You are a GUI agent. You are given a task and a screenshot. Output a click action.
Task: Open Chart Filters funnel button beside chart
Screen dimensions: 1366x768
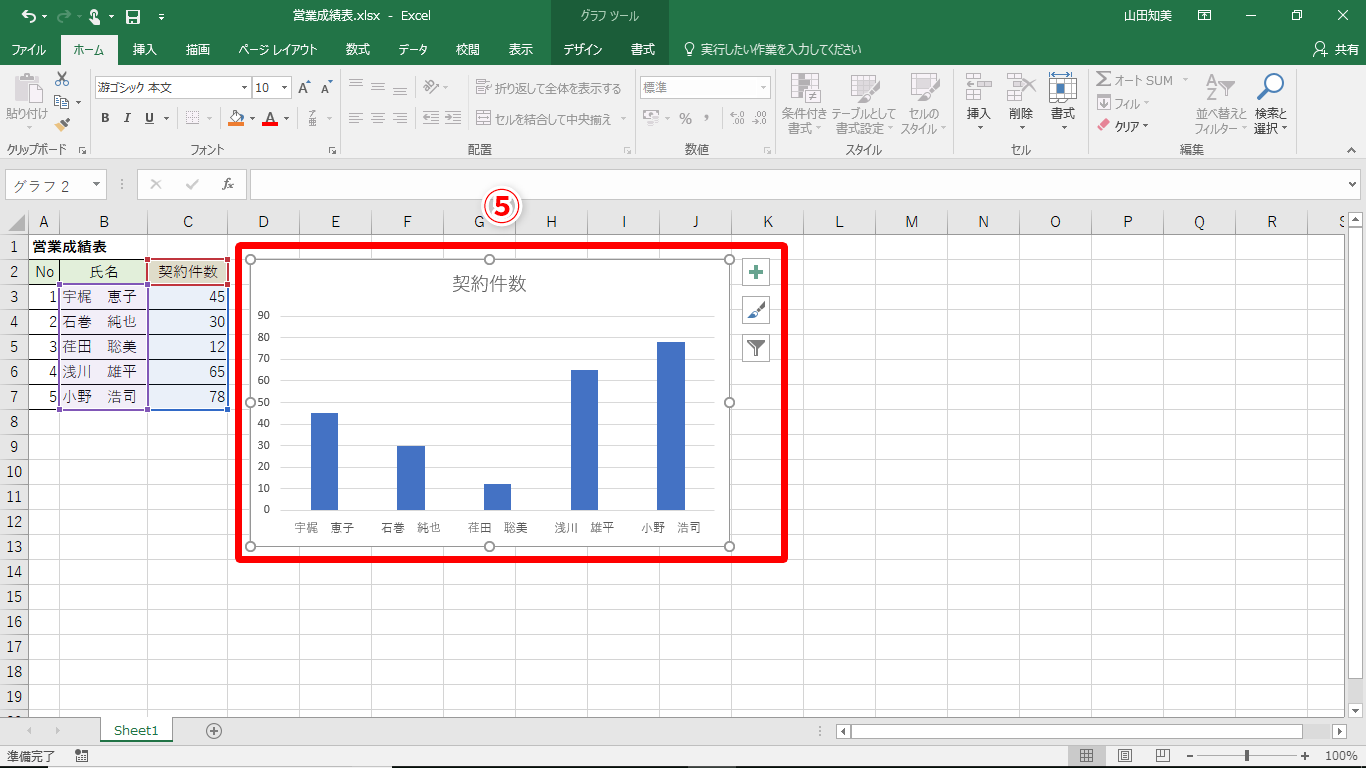tap(756, 348)
